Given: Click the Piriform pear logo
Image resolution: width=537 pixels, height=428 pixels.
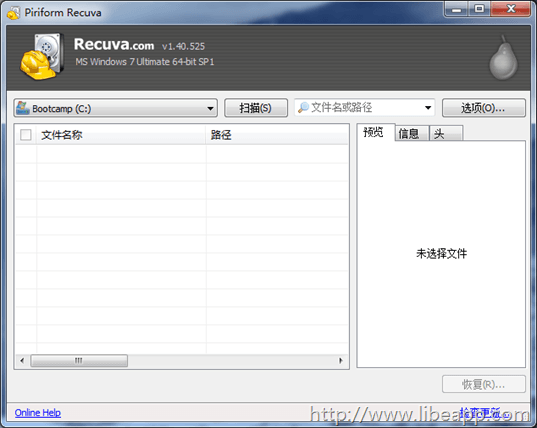Looking at the screenshot, I should pos(503,57).
